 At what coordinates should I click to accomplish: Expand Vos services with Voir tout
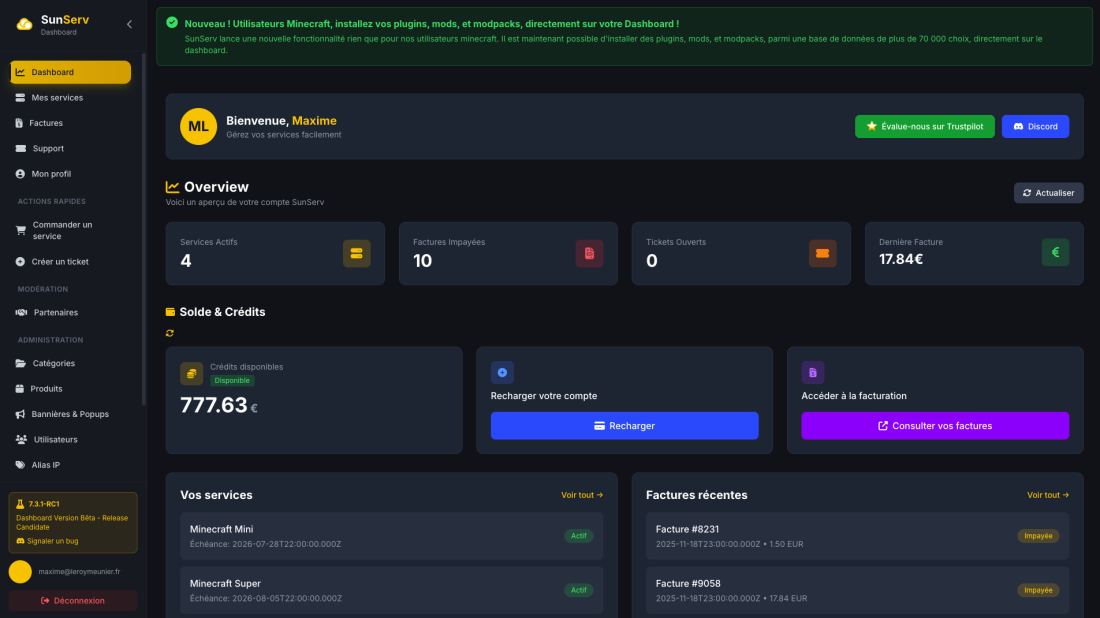click(581, 495)
